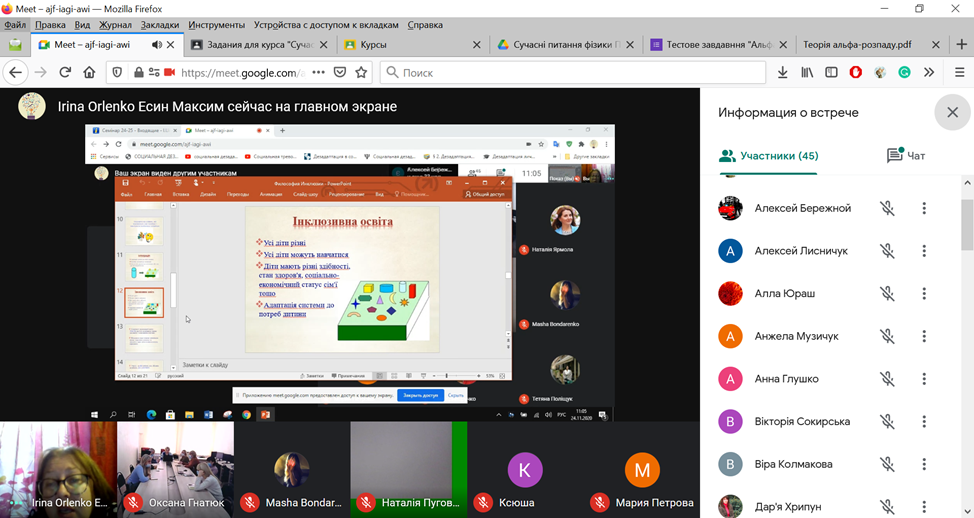
Task: Open options menu for Алексей Лисничук
Action: point(924,251)
